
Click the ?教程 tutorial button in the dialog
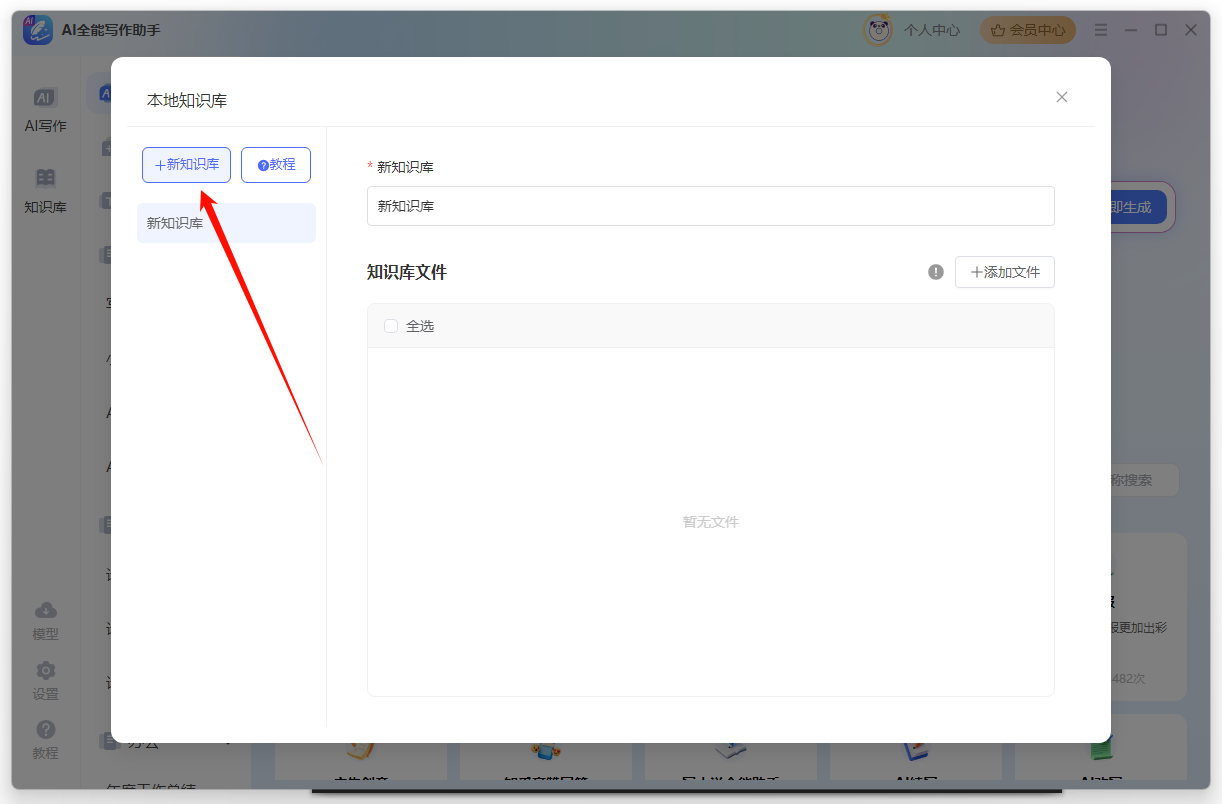coord(276,164)
